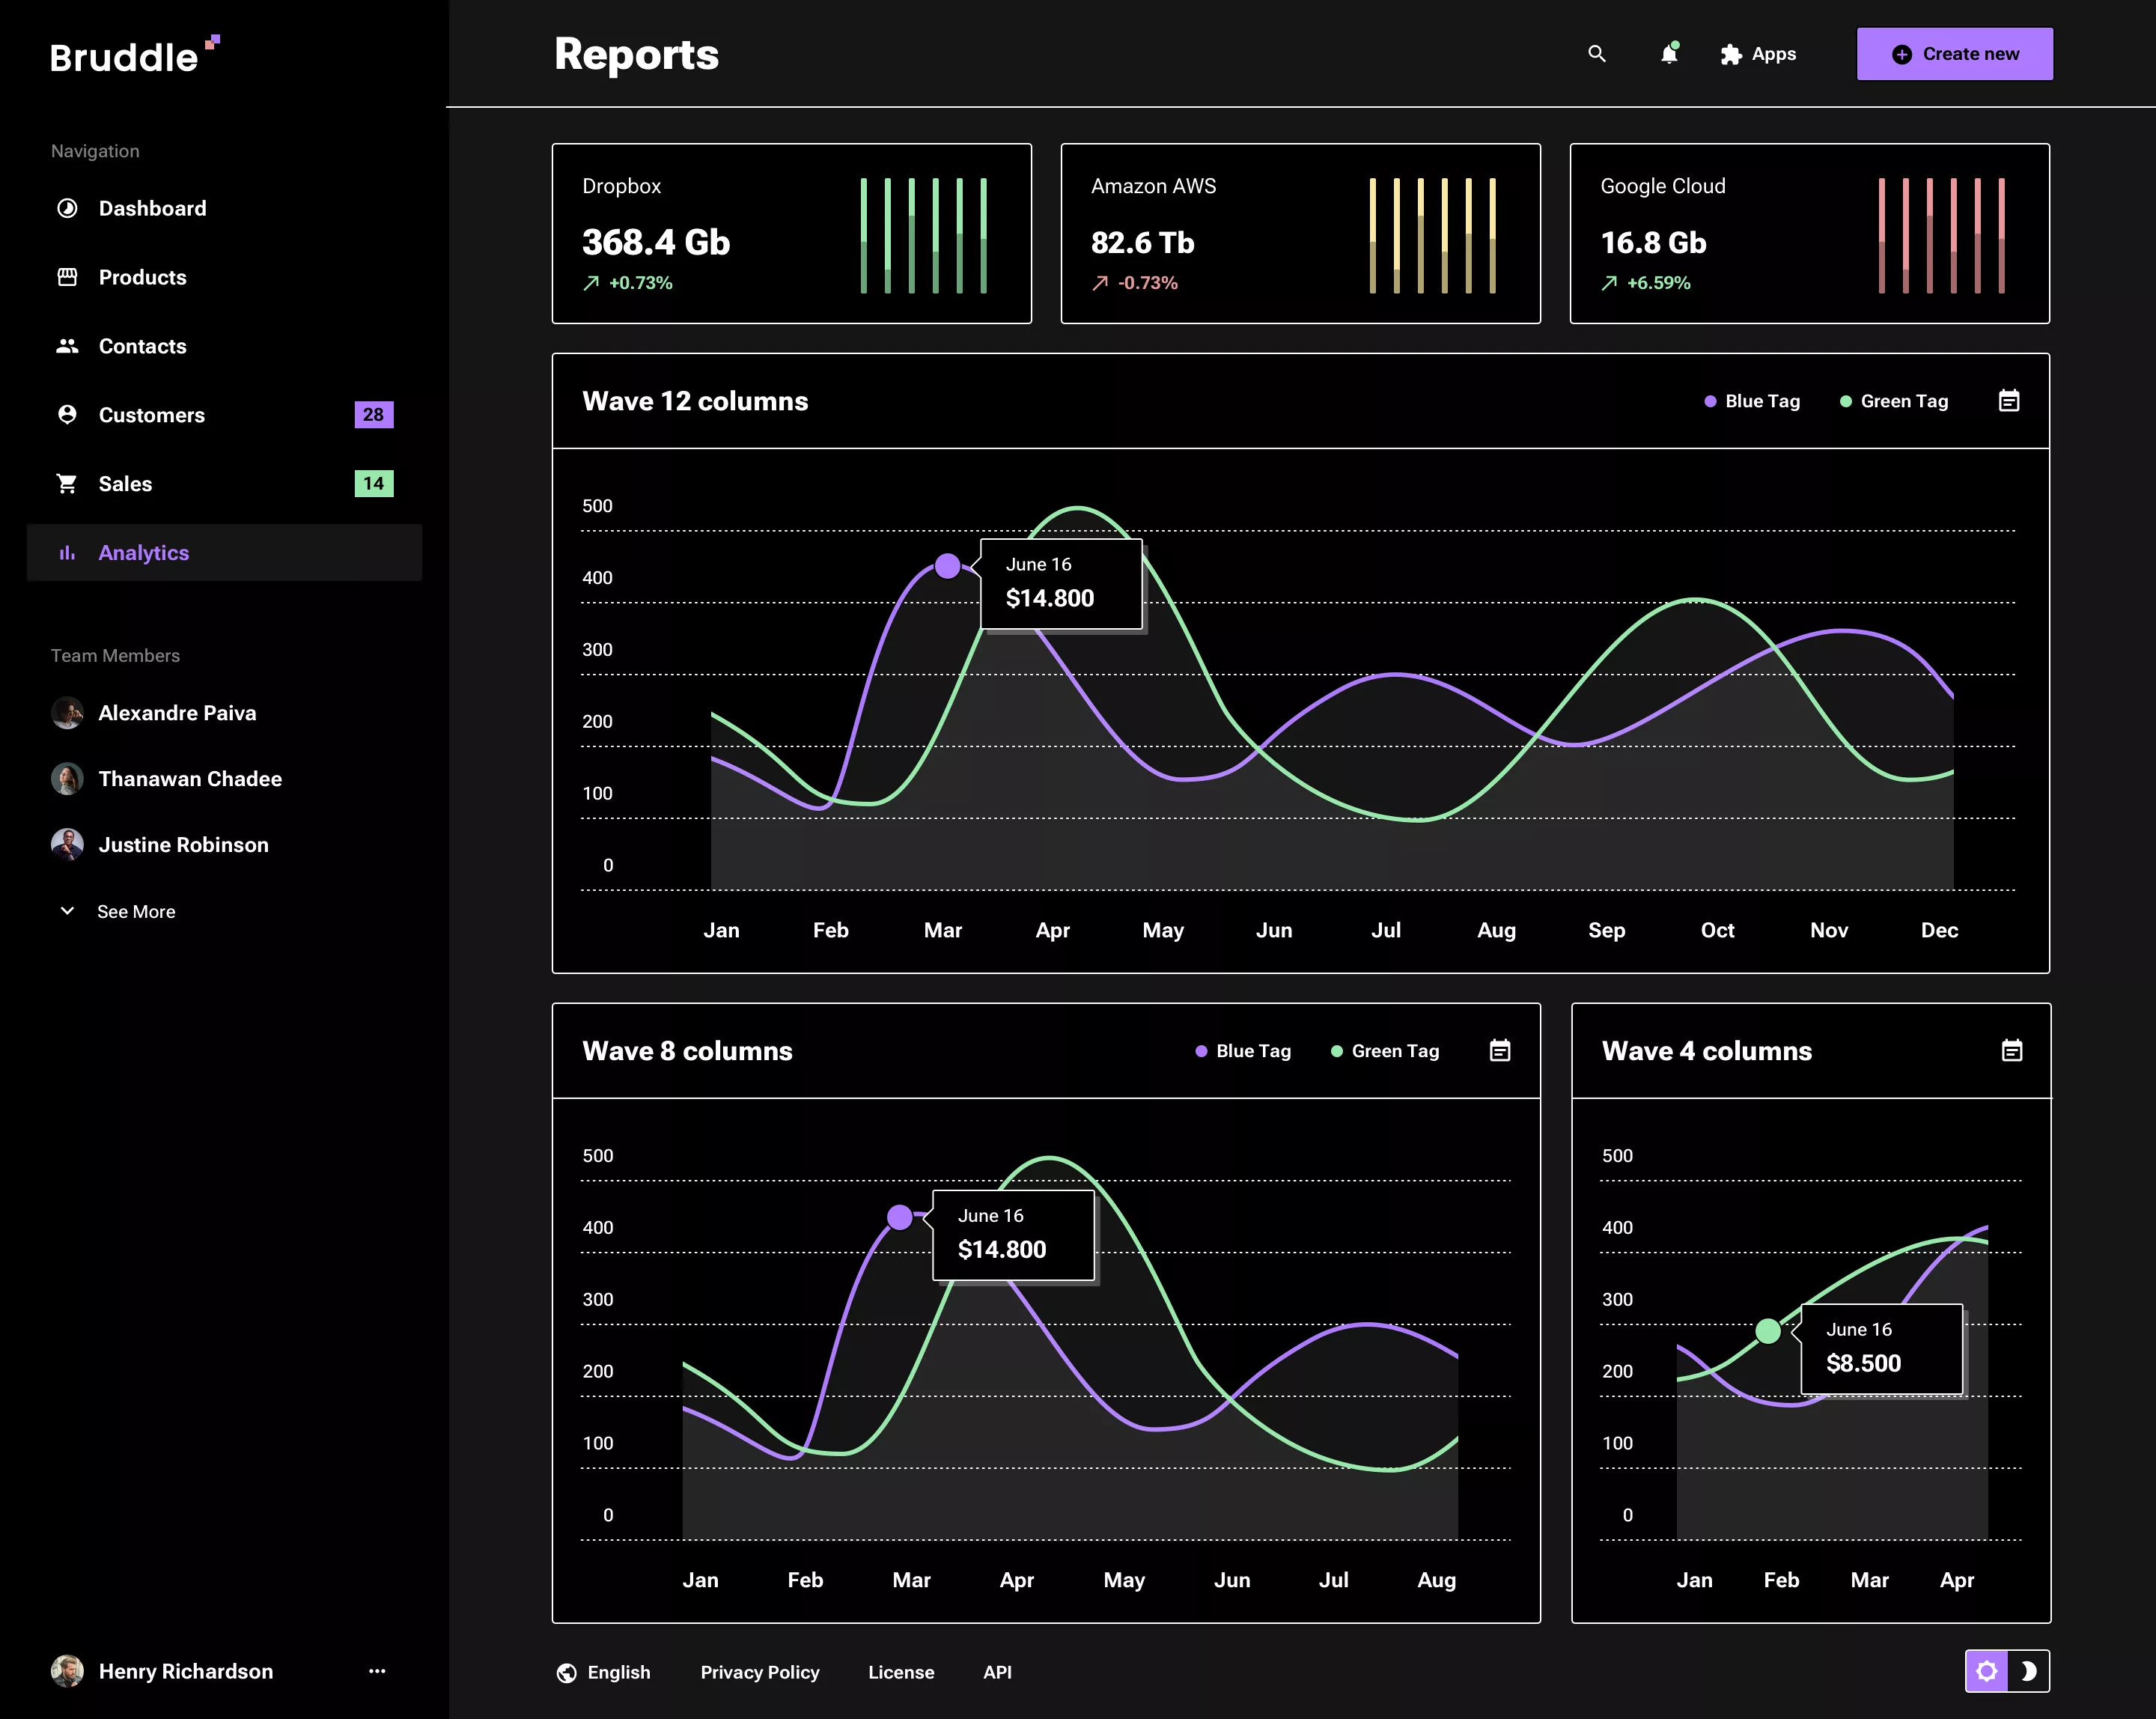The height and width of the screenshot is (1719, 2156).
Task: Toggle dark mode with the moon icon
Action: (2028, 1670)
